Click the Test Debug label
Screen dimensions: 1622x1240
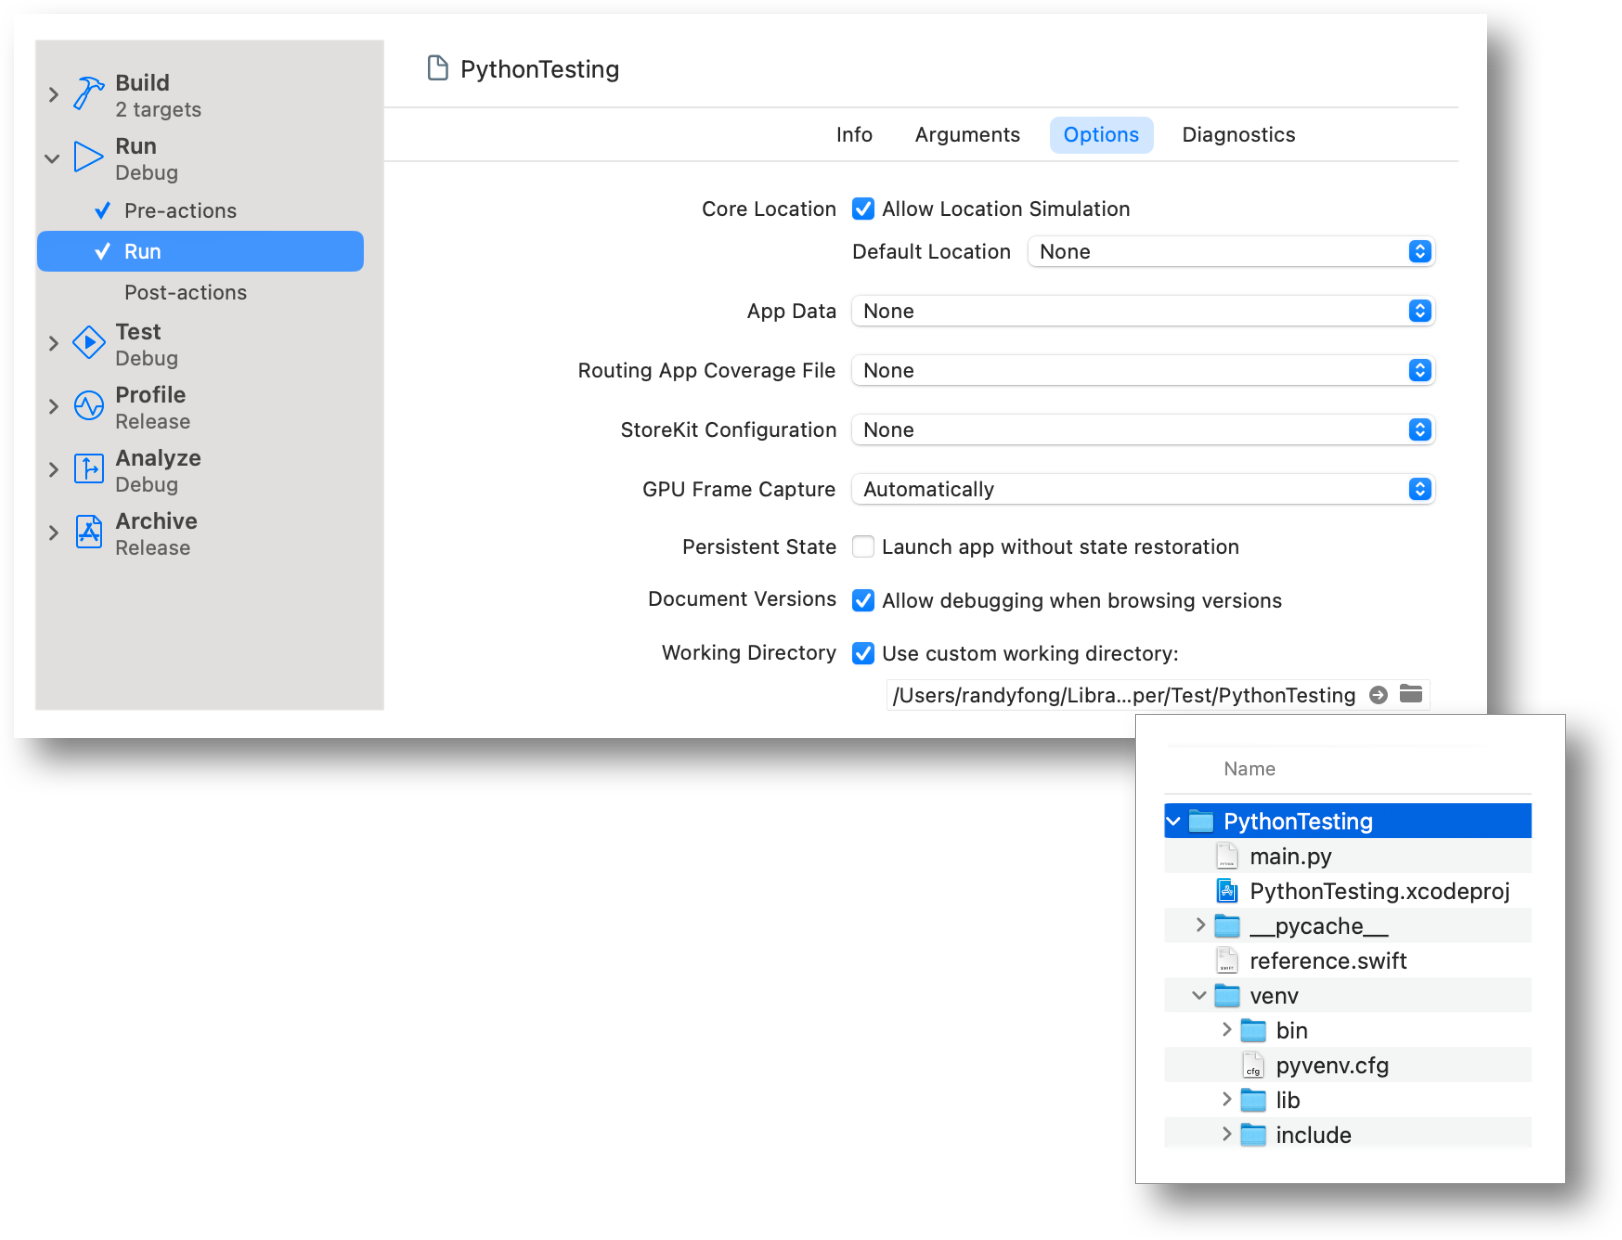tap(146, 345)
